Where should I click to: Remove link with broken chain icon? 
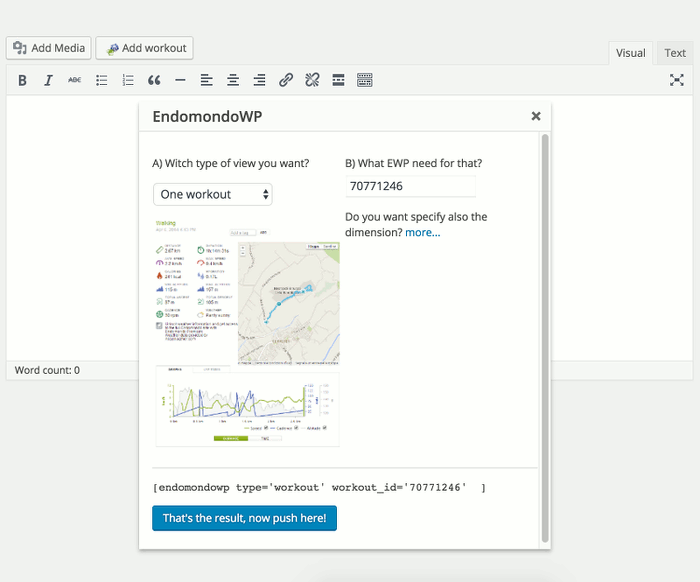tap(312, 80)
